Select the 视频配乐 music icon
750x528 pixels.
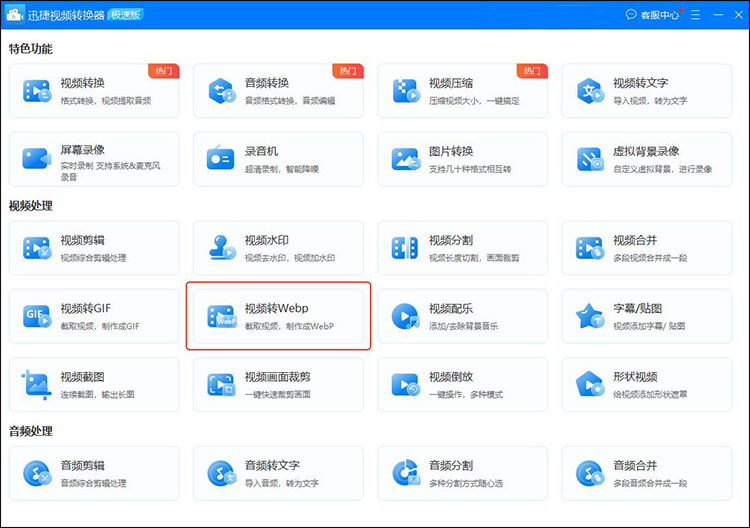tap(406, 316)
